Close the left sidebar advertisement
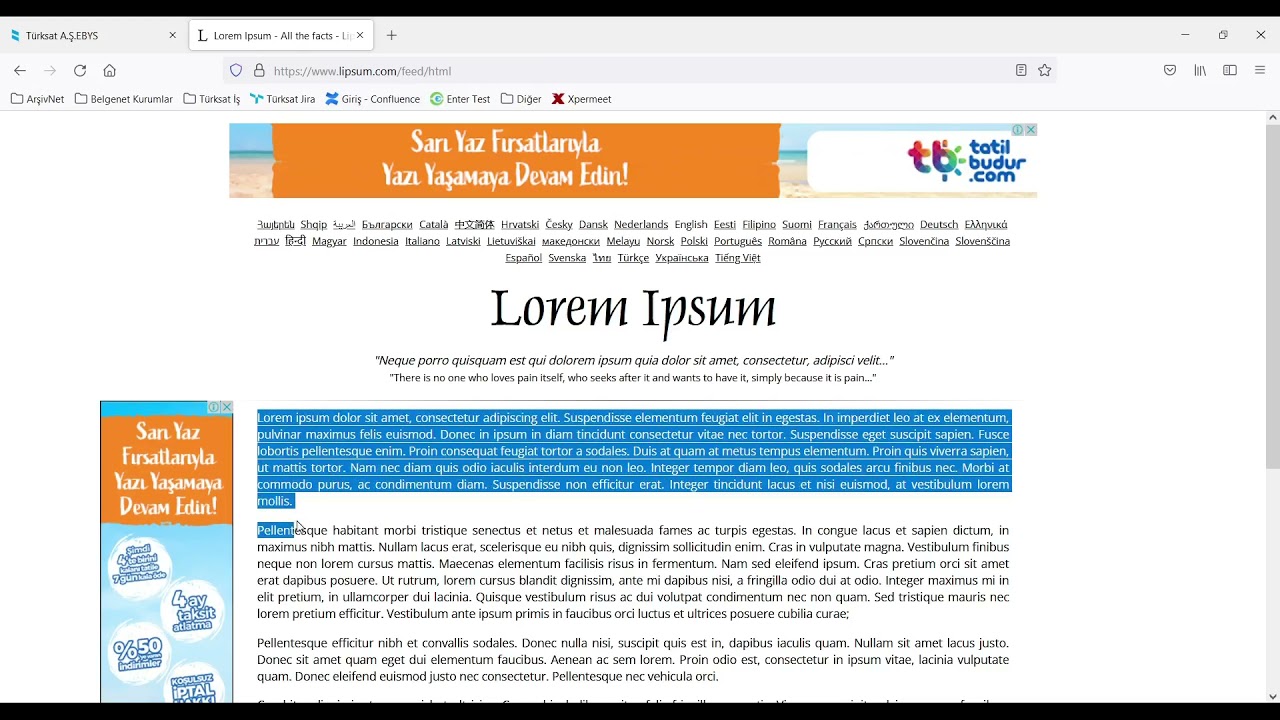The height and width of the screenshot is (720, 1280). pos(227,407)
